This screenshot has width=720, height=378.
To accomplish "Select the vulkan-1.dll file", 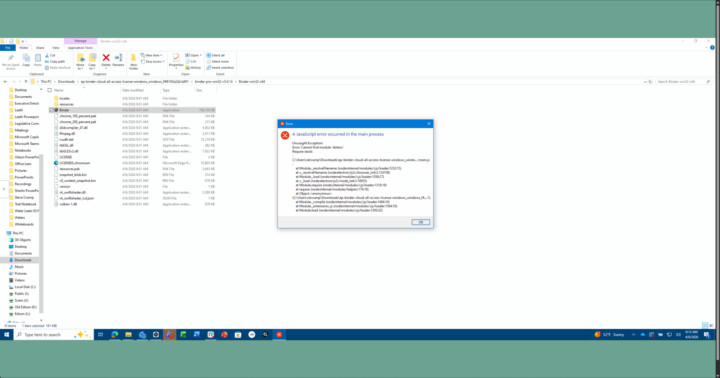I will coord(68,204).
